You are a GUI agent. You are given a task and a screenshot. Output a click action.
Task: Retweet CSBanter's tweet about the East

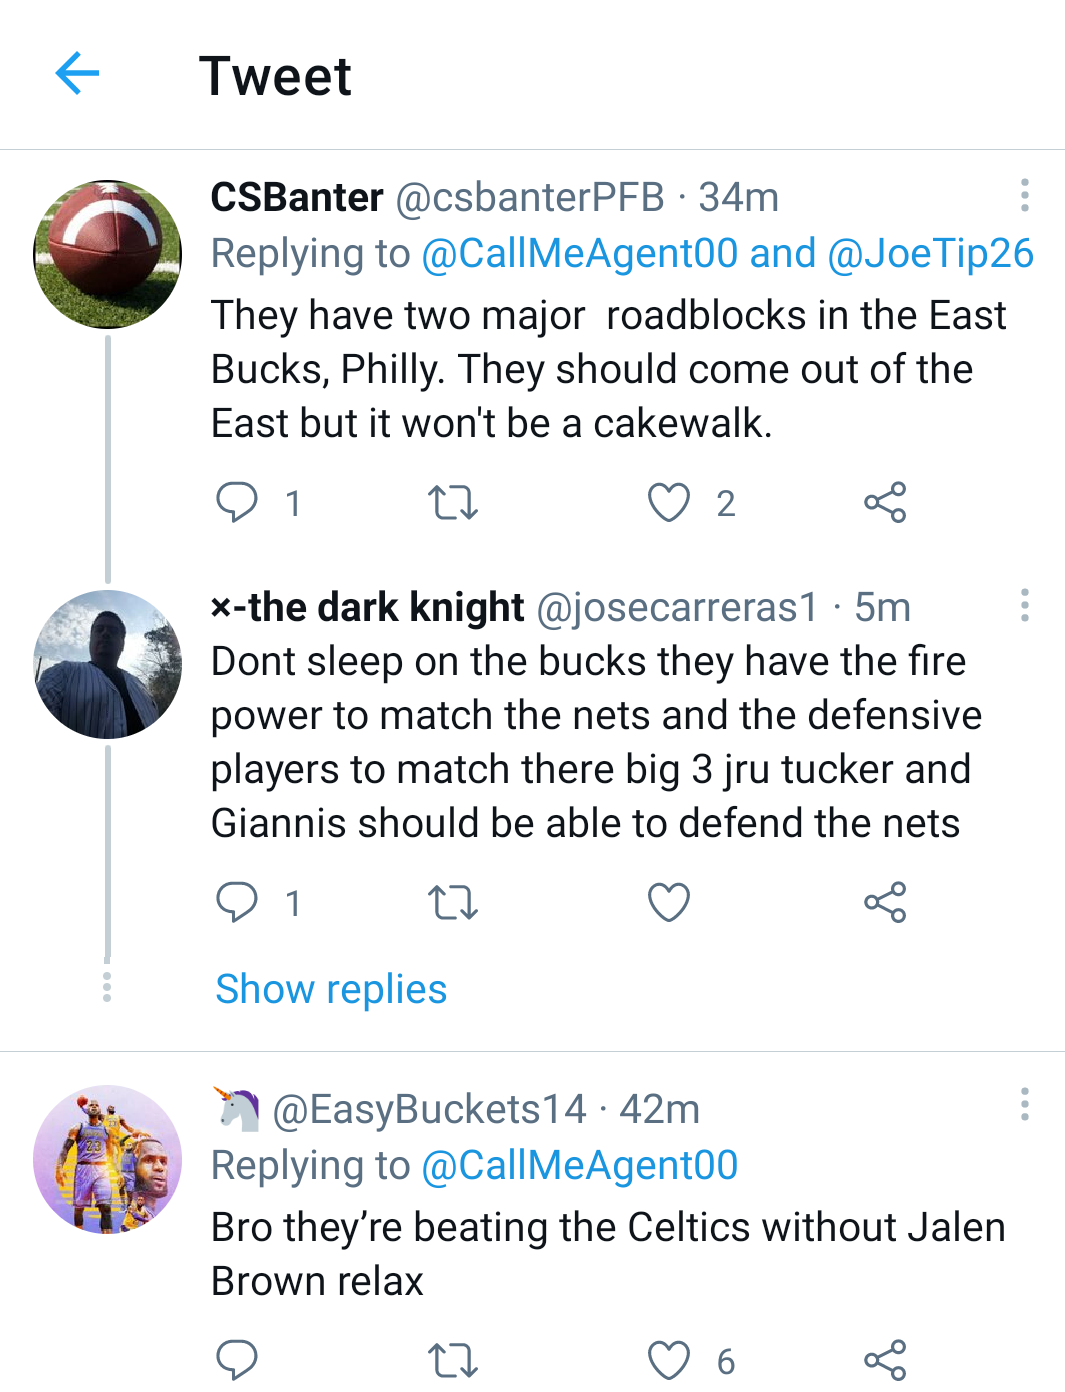point(453,502)
